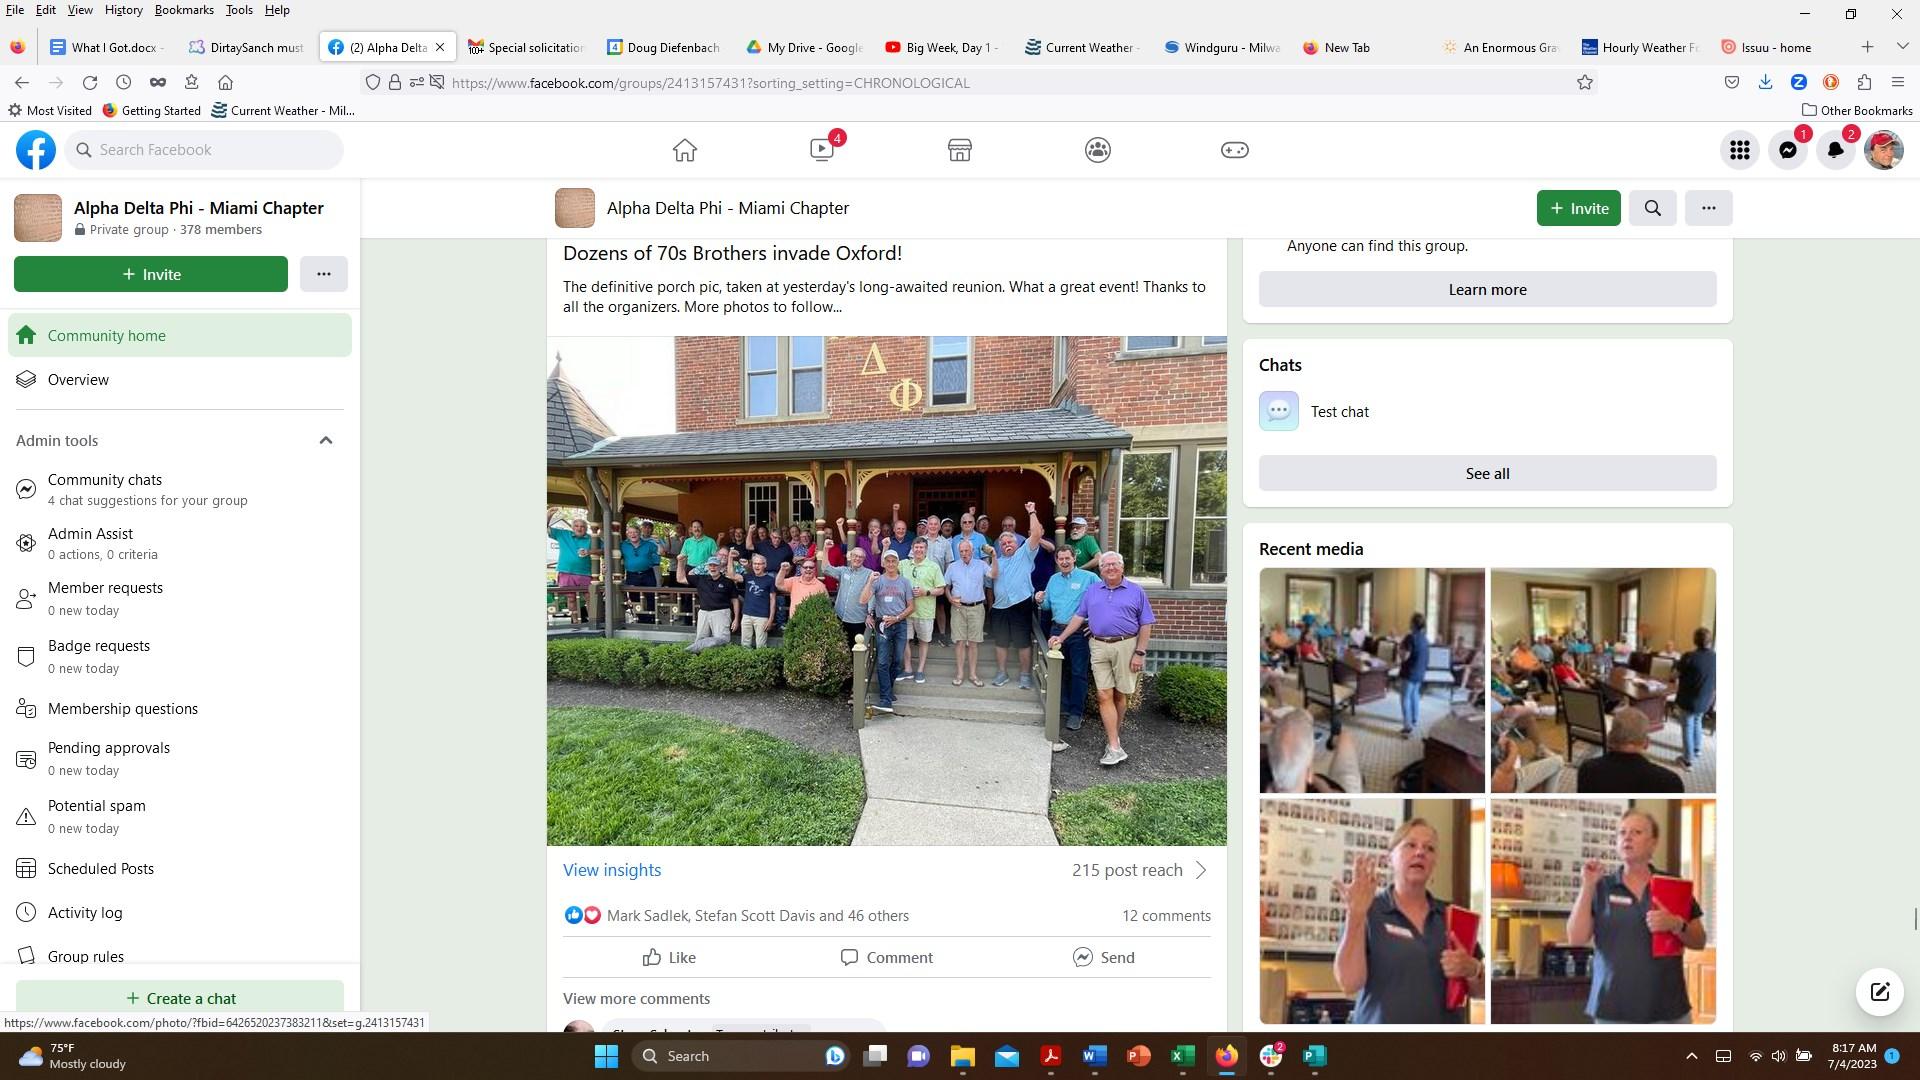Open the Groups icon in top navigation
The height and width of the screenshot is (1080, 1920).
1097,150
